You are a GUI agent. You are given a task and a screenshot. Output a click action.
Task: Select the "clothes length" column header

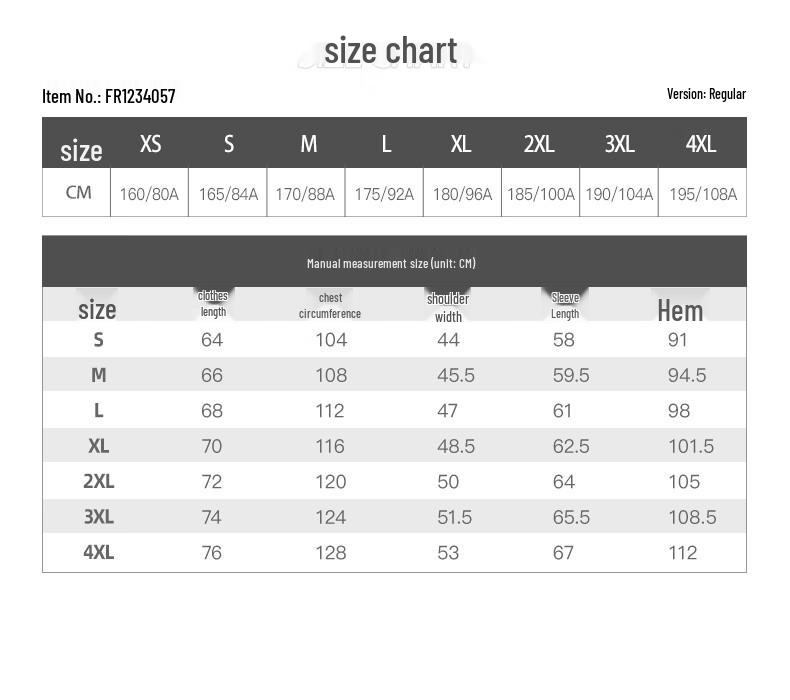pos(213,304)
